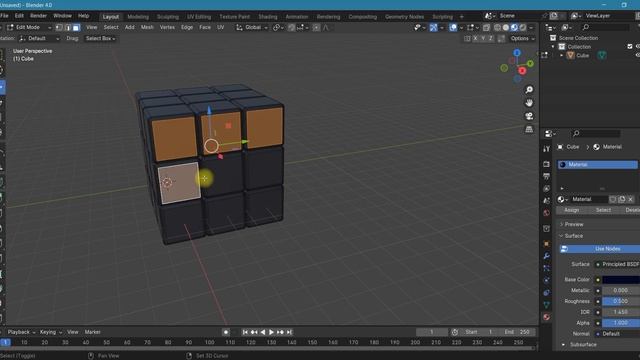The width and height of the screenshot is (640, 360).
Task: Open the Object properties tab
Action: coord(546,244)
